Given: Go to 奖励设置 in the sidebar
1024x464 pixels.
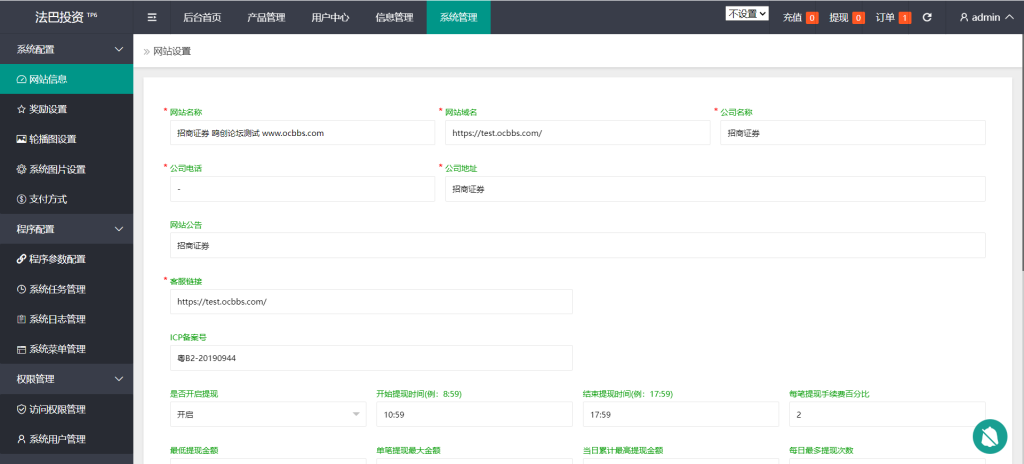Looking at the screenshot, I should pos(67,109).
